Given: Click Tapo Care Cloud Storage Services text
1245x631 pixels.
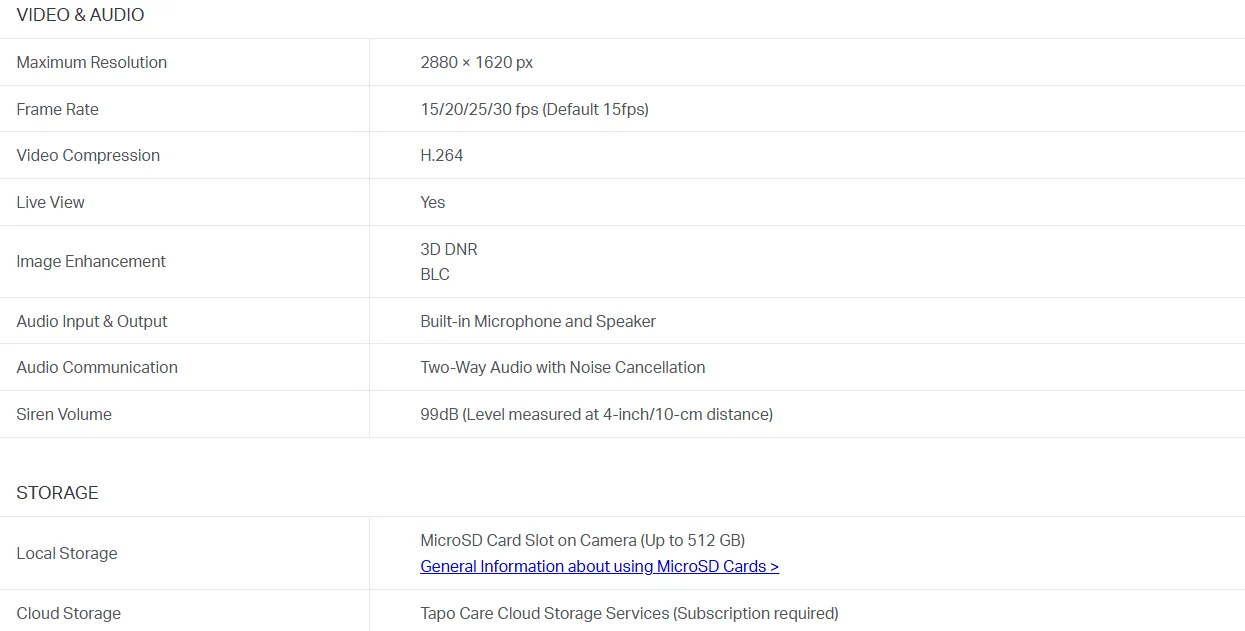Looking at the screenshot, I should 629,613.
